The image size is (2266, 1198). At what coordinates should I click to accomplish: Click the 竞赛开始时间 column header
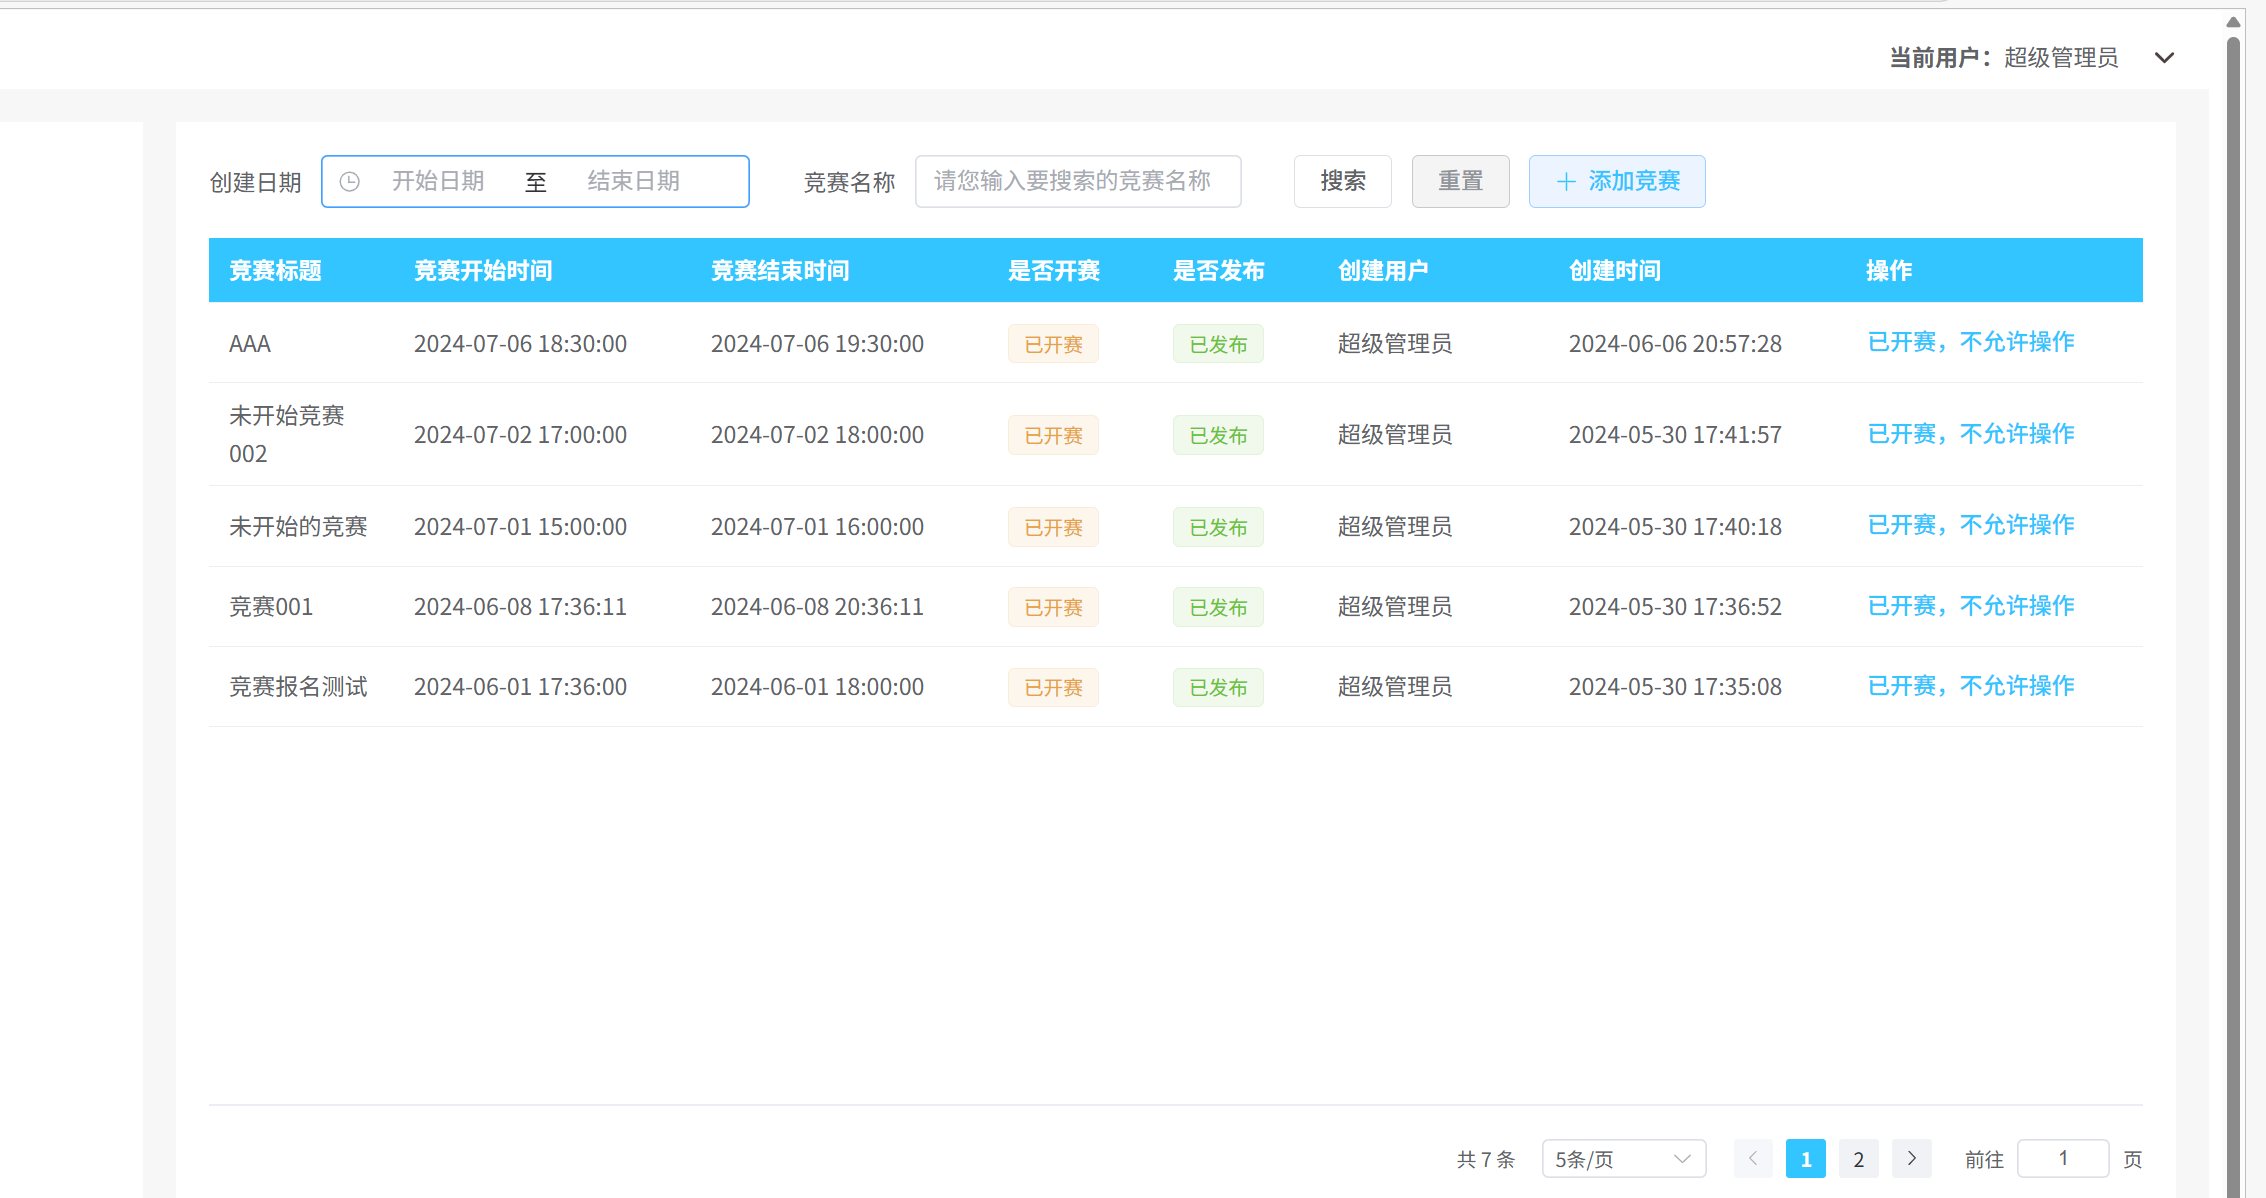click(x=483, y=271)
